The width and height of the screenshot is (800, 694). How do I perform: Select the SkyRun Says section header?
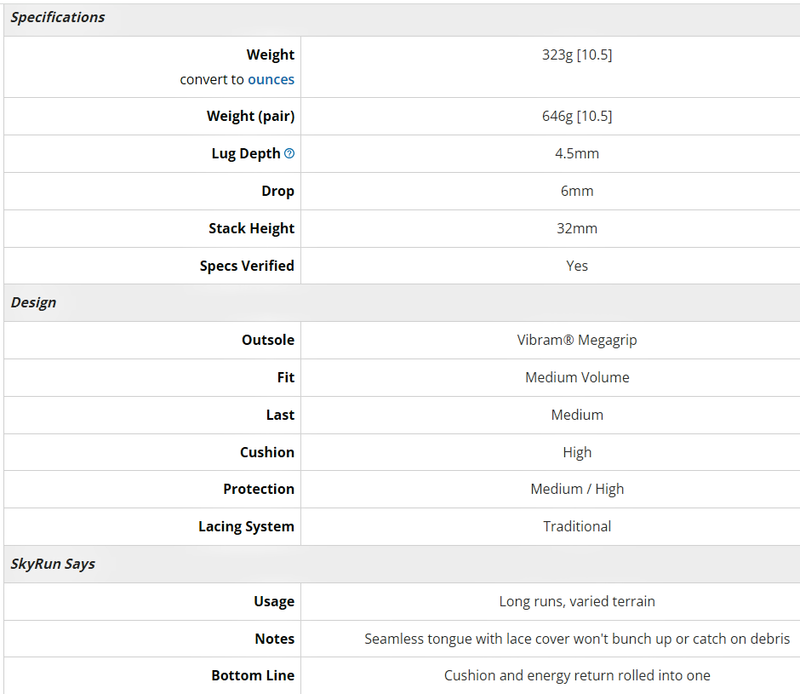click(53, 564)
